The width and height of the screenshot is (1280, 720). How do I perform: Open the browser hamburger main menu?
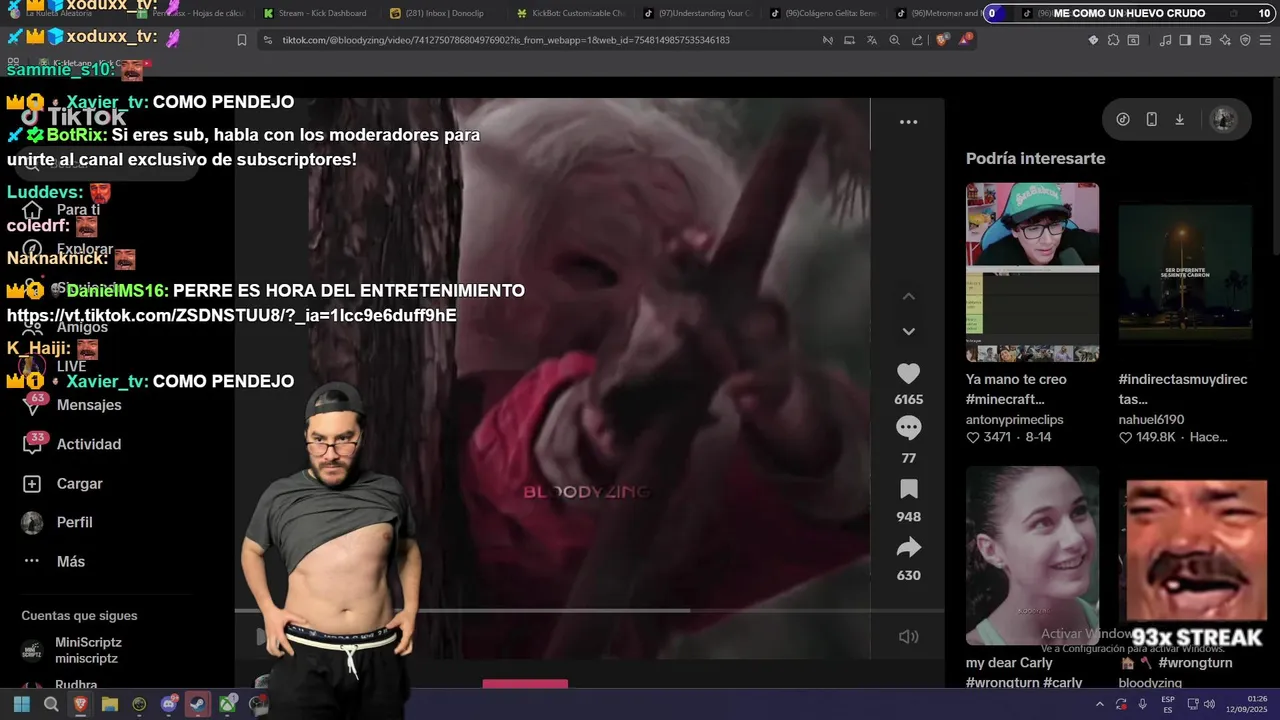[1265, 40]
